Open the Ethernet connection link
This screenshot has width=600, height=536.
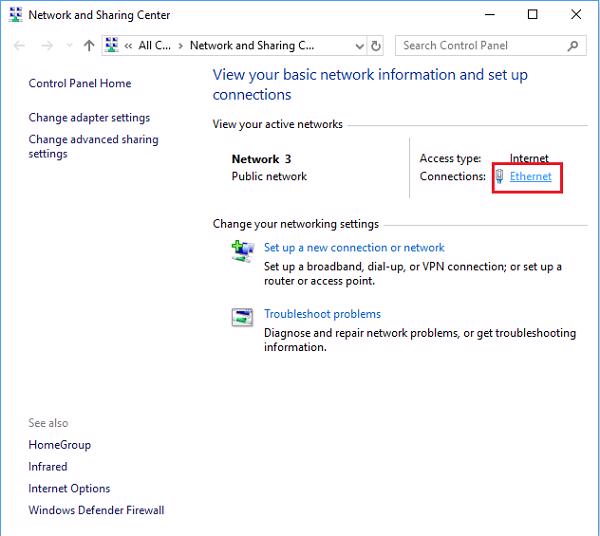pos(530,177)
